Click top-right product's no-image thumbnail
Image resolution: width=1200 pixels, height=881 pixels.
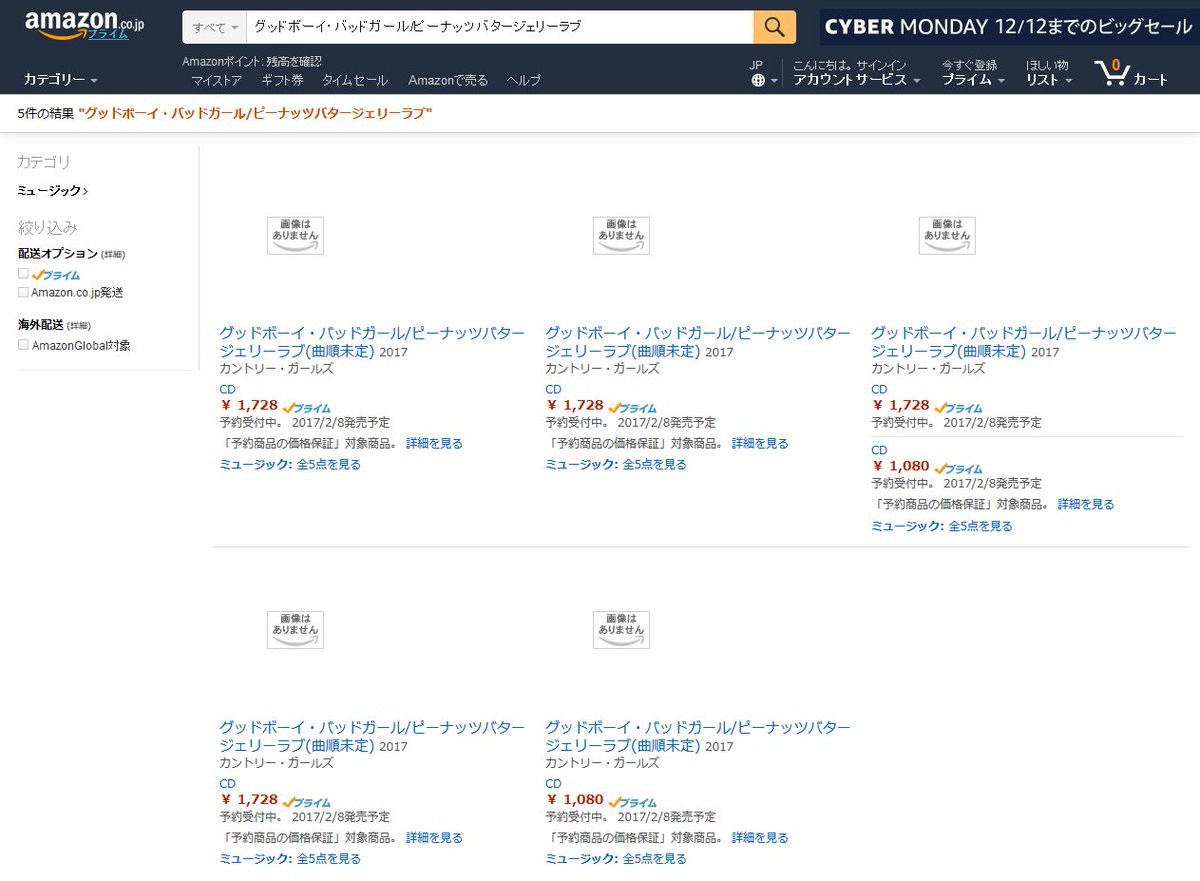point(947,235)
